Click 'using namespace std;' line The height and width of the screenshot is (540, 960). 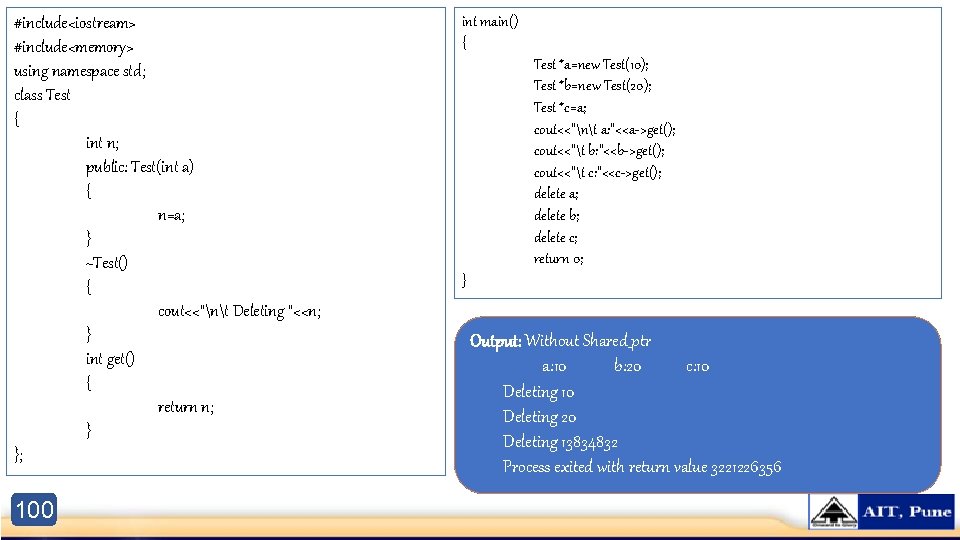point(80,72)
